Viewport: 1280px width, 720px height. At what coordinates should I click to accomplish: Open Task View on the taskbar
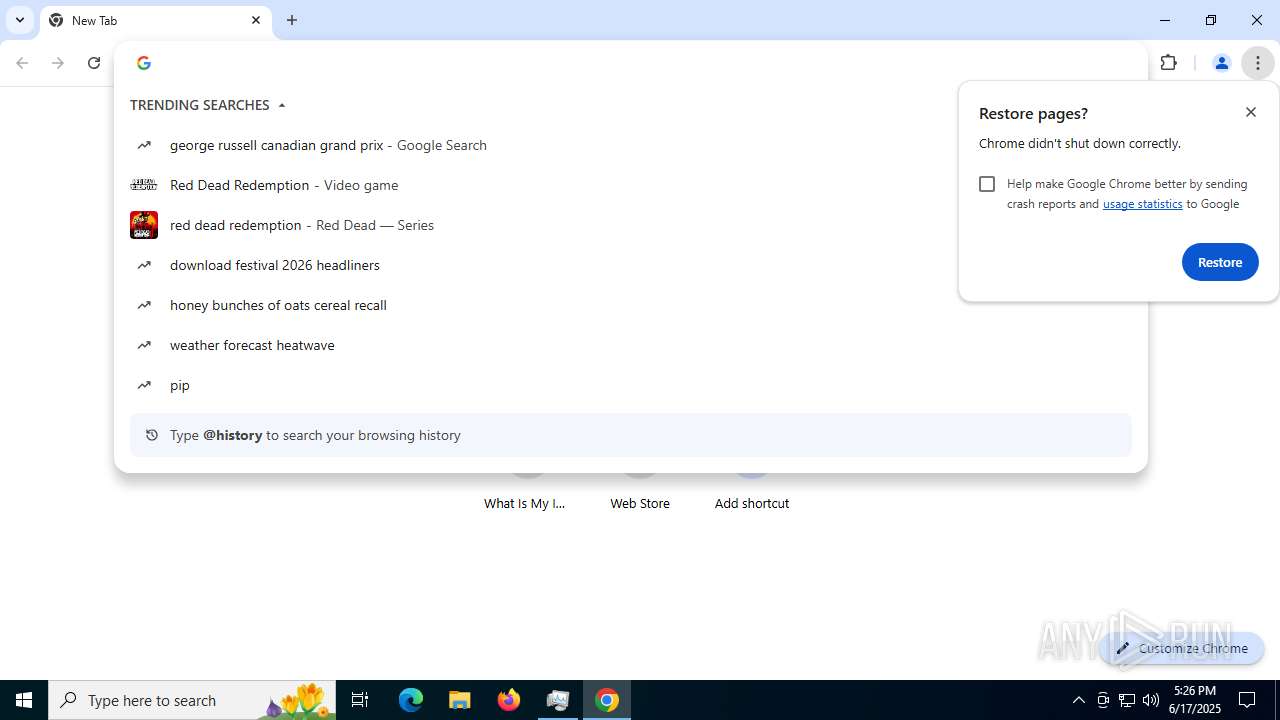point(360,700)
